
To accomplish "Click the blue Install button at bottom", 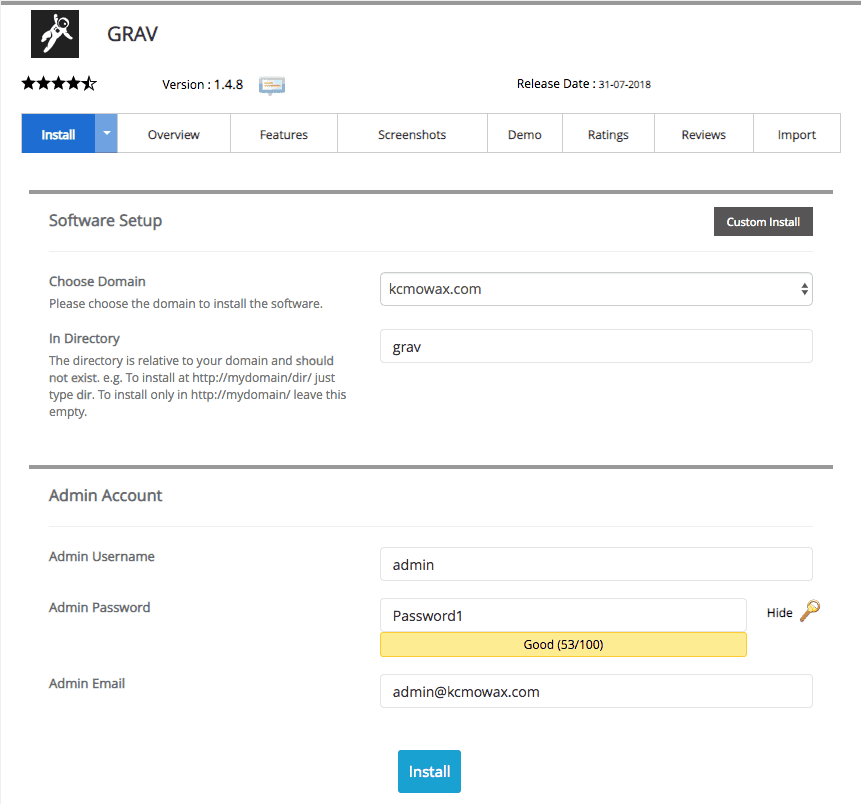I will pyautogui.click(x=429, y=771).
